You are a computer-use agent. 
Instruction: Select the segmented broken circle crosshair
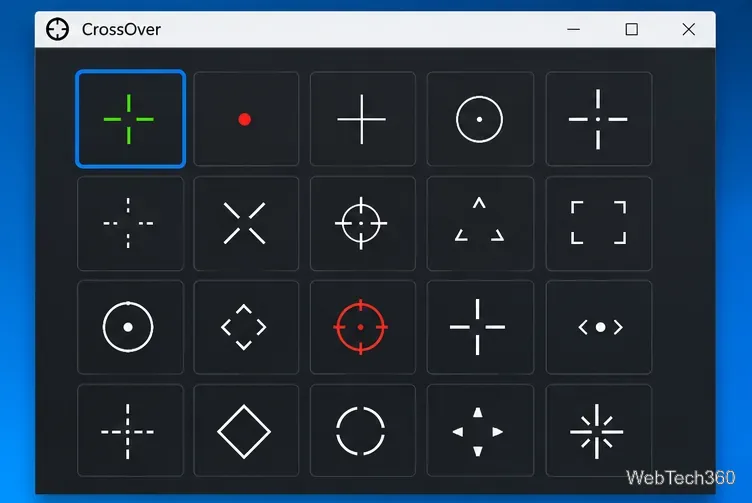[x=363, y=431]
